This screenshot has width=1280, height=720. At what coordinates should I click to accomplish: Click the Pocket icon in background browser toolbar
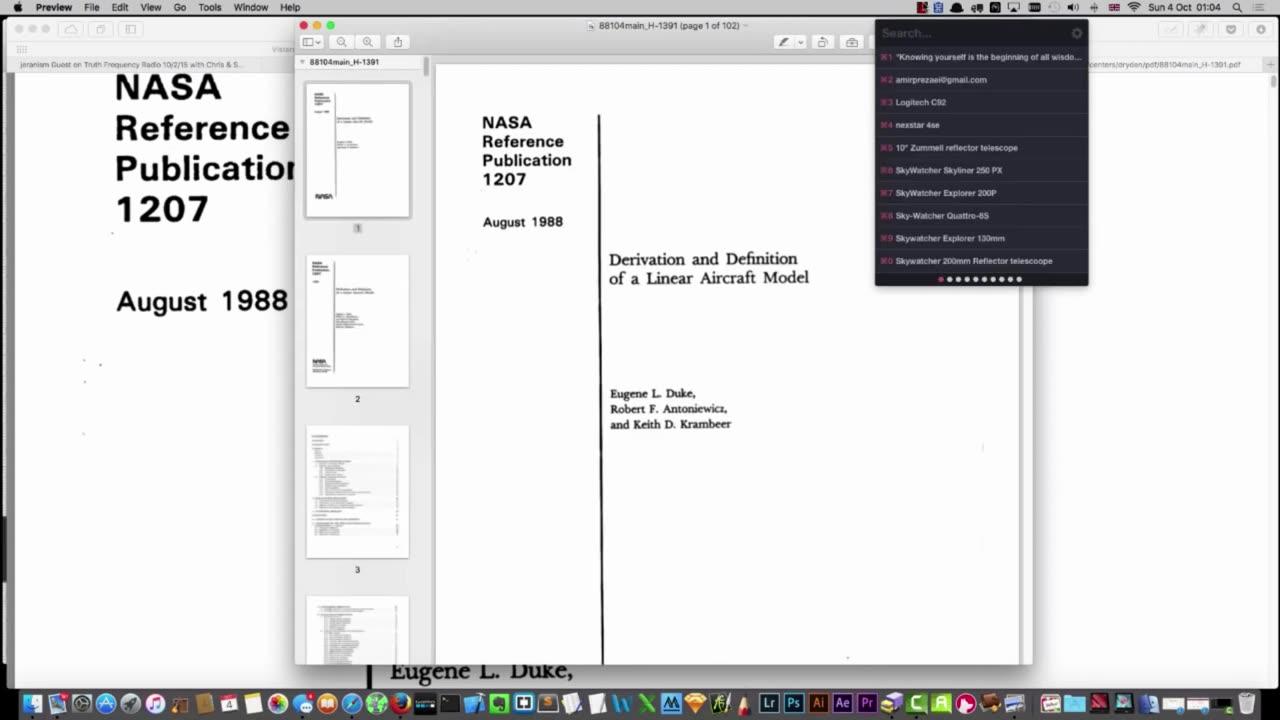tap(1231, 29)
